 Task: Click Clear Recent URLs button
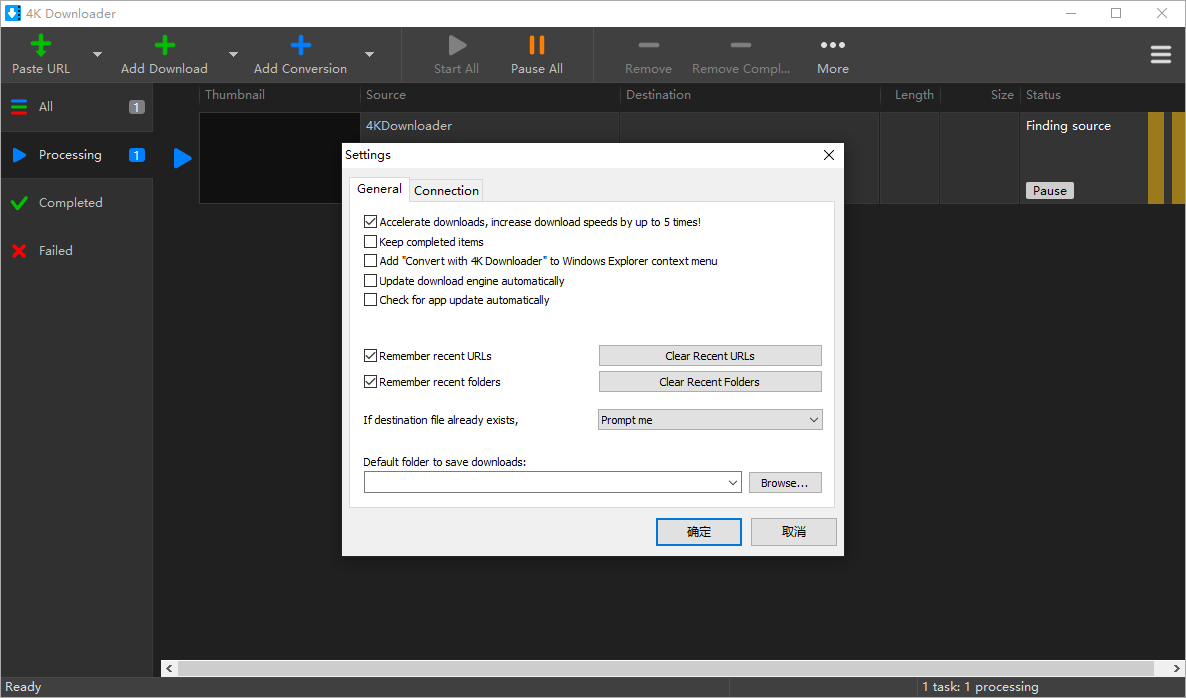(x=710, y=355)
